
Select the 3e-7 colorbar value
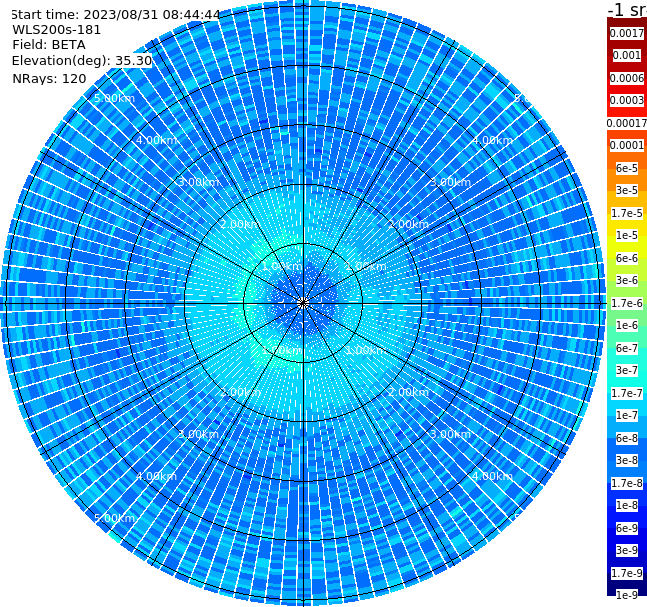(627, 370)
